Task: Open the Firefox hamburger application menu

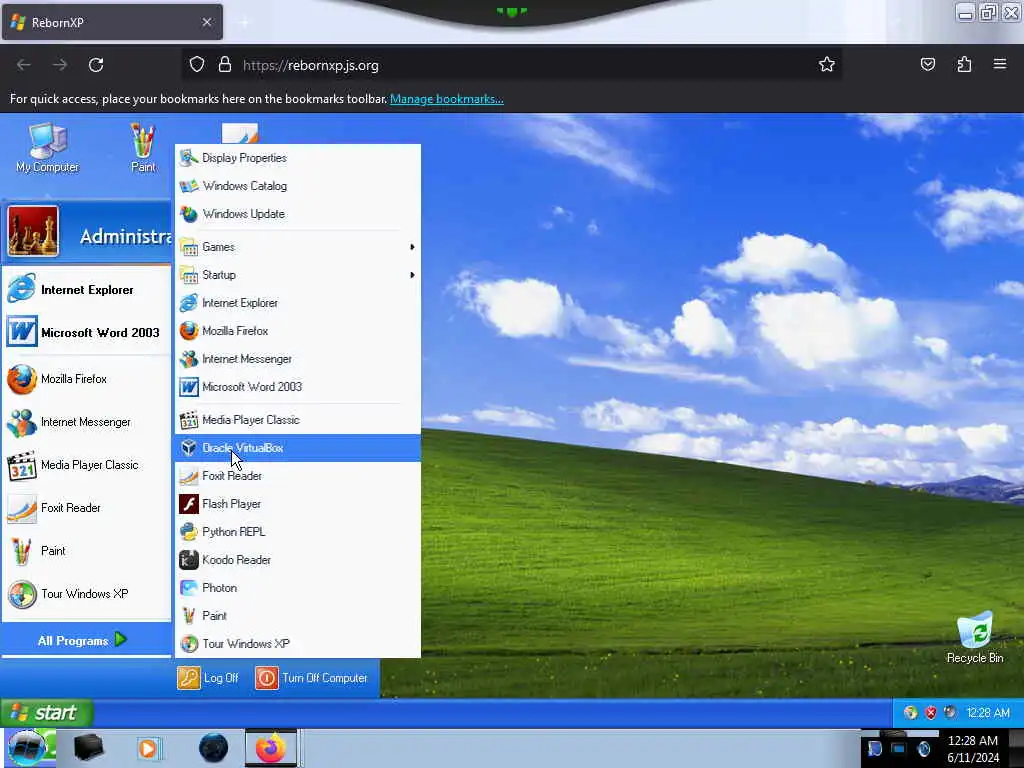Action: 1000,65
